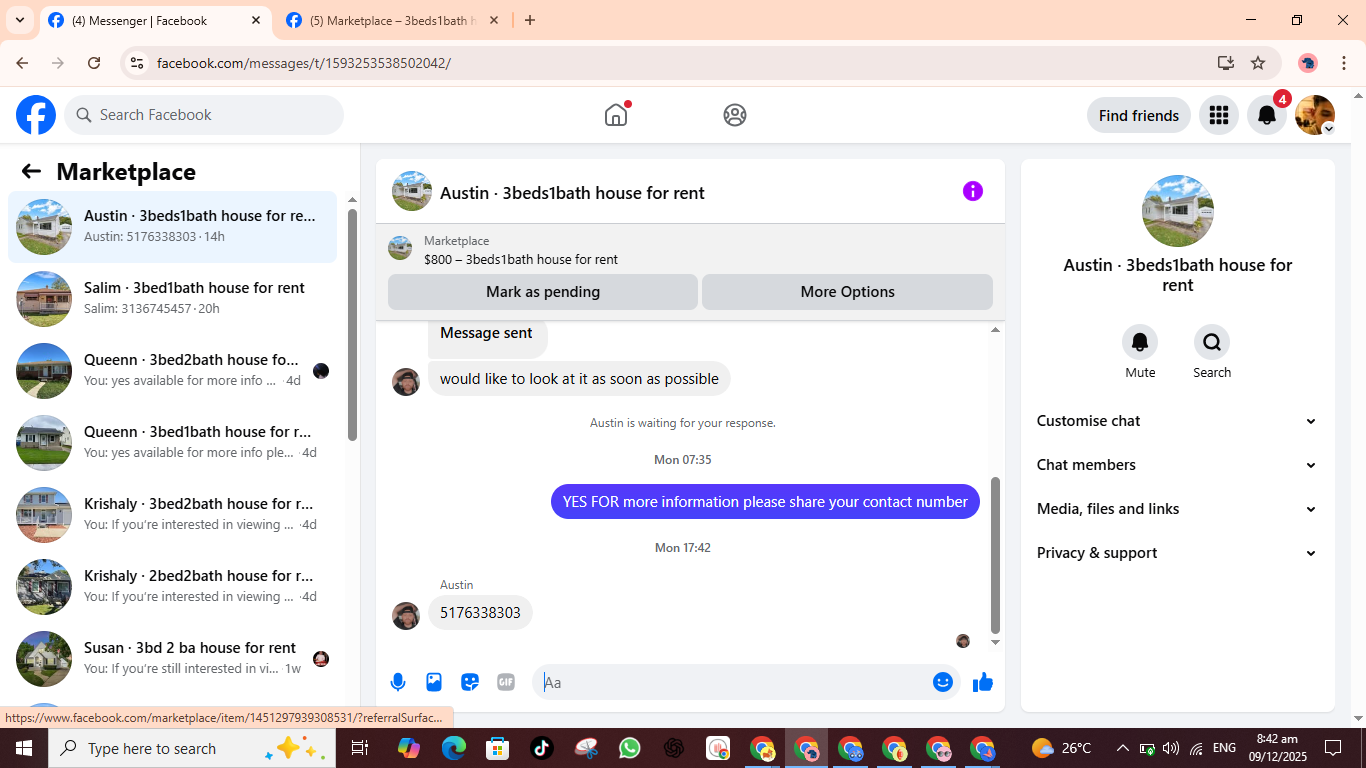Choose a GIF icon
The image size is (1366, 768).
coord(506,682)
